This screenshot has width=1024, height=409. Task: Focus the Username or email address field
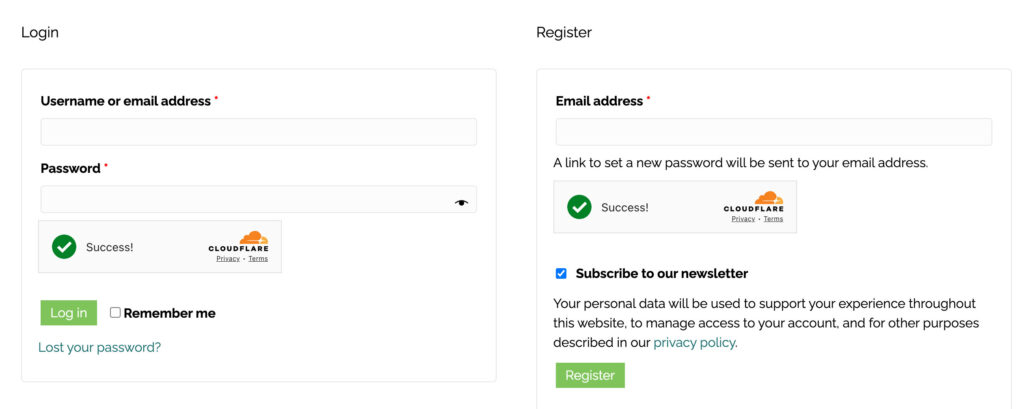258,132
